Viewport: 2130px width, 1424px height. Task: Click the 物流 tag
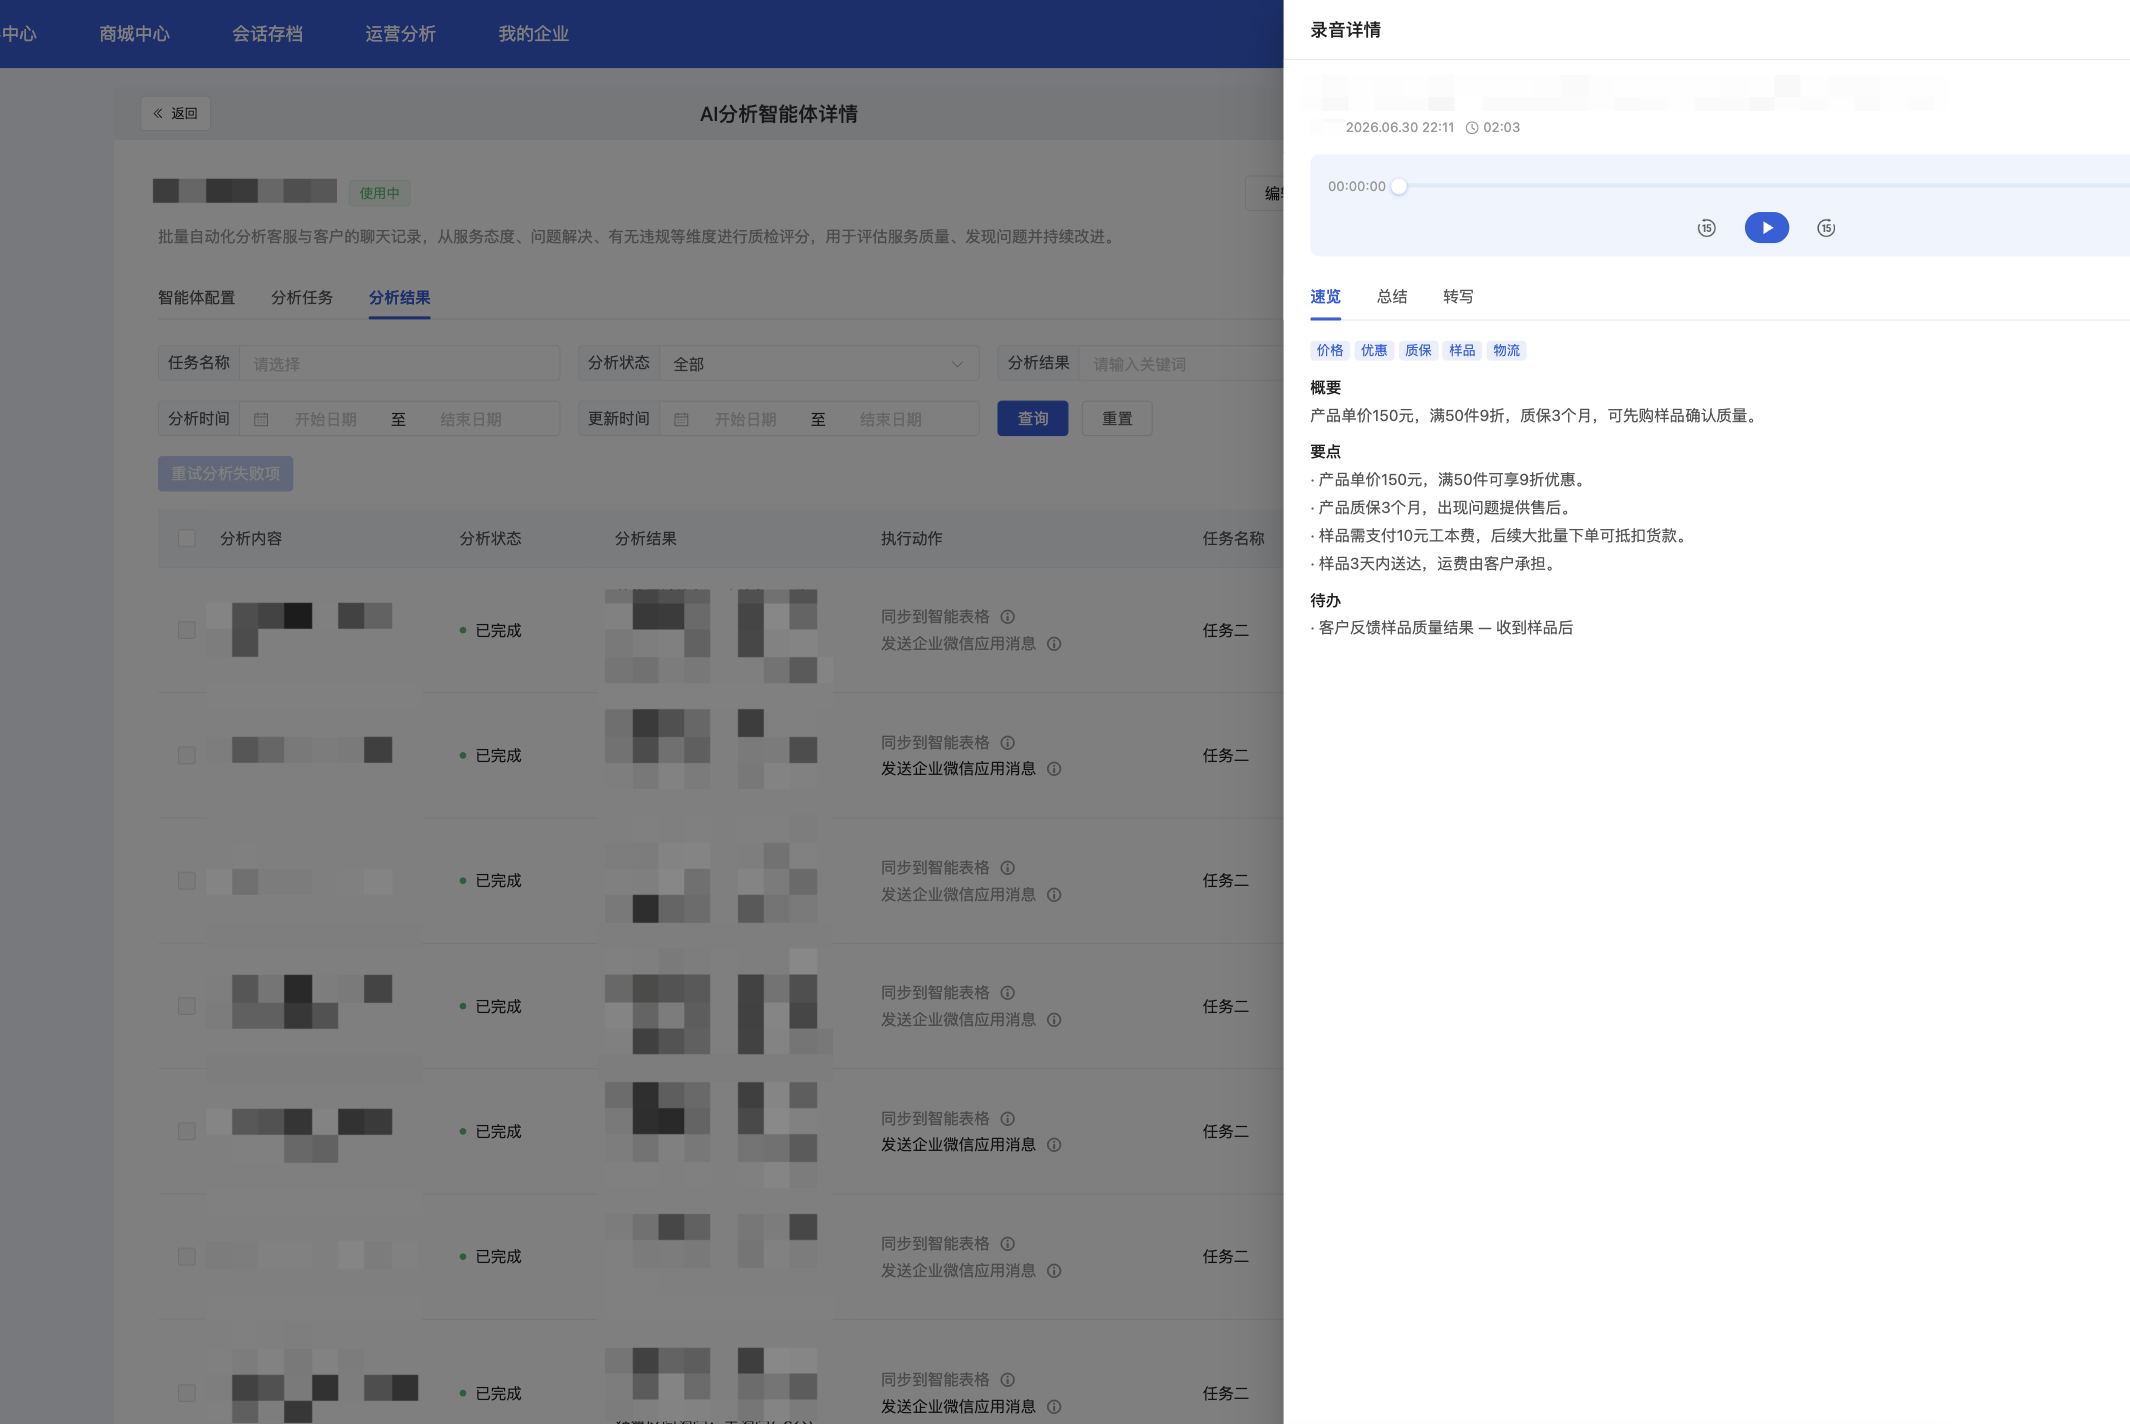click(1506, 350)
